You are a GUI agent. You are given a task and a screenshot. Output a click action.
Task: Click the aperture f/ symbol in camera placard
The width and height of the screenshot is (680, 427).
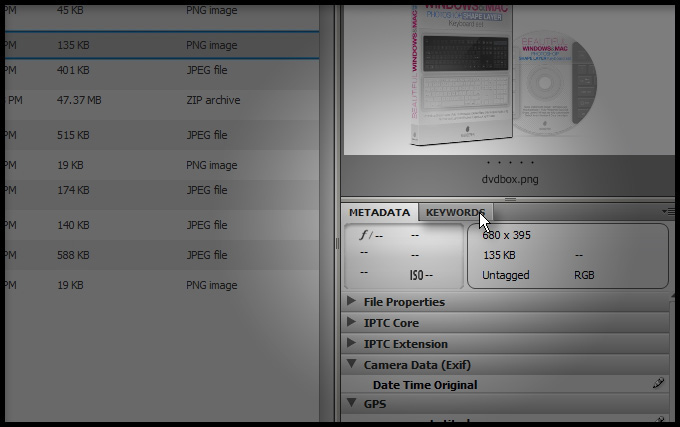pos(365,236)
